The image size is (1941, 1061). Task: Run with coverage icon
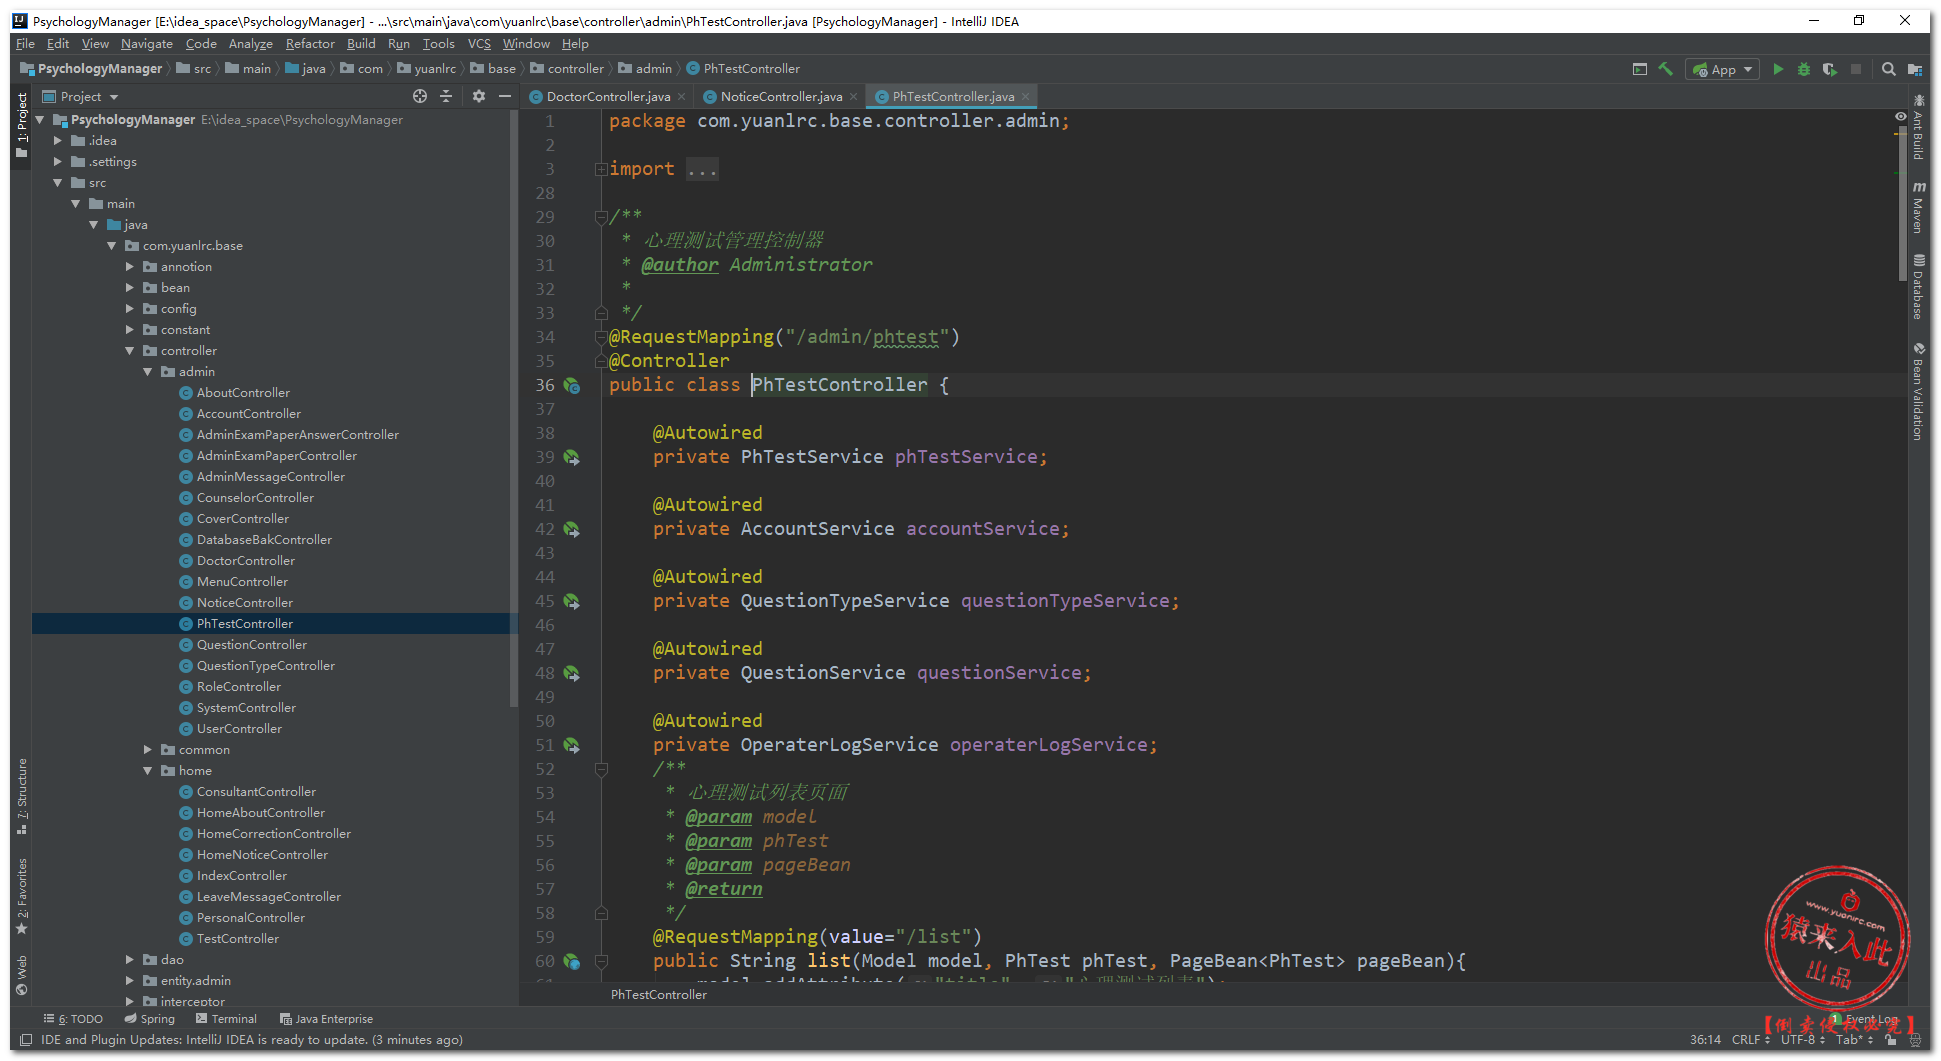pyautogui.click(x=1829, y=69)
